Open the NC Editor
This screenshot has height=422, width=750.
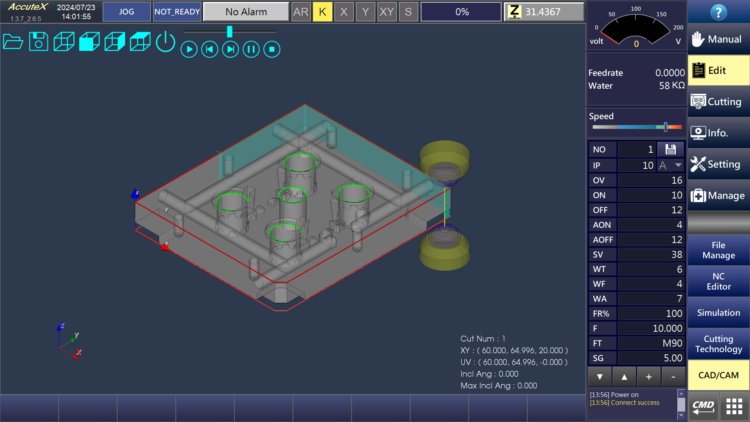coord(718,281)
